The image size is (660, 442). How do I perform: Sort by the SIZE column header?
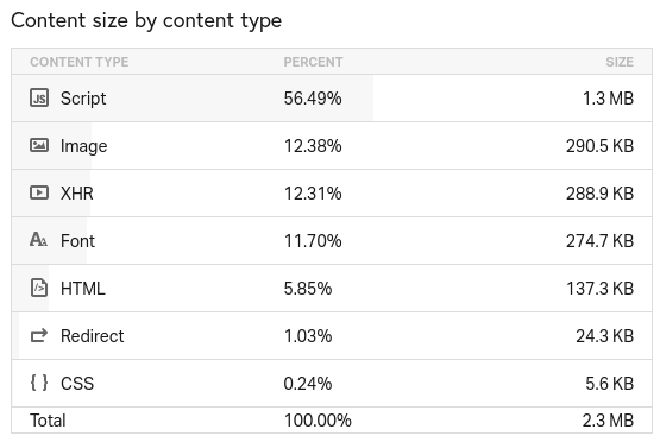tap(619, 62)
